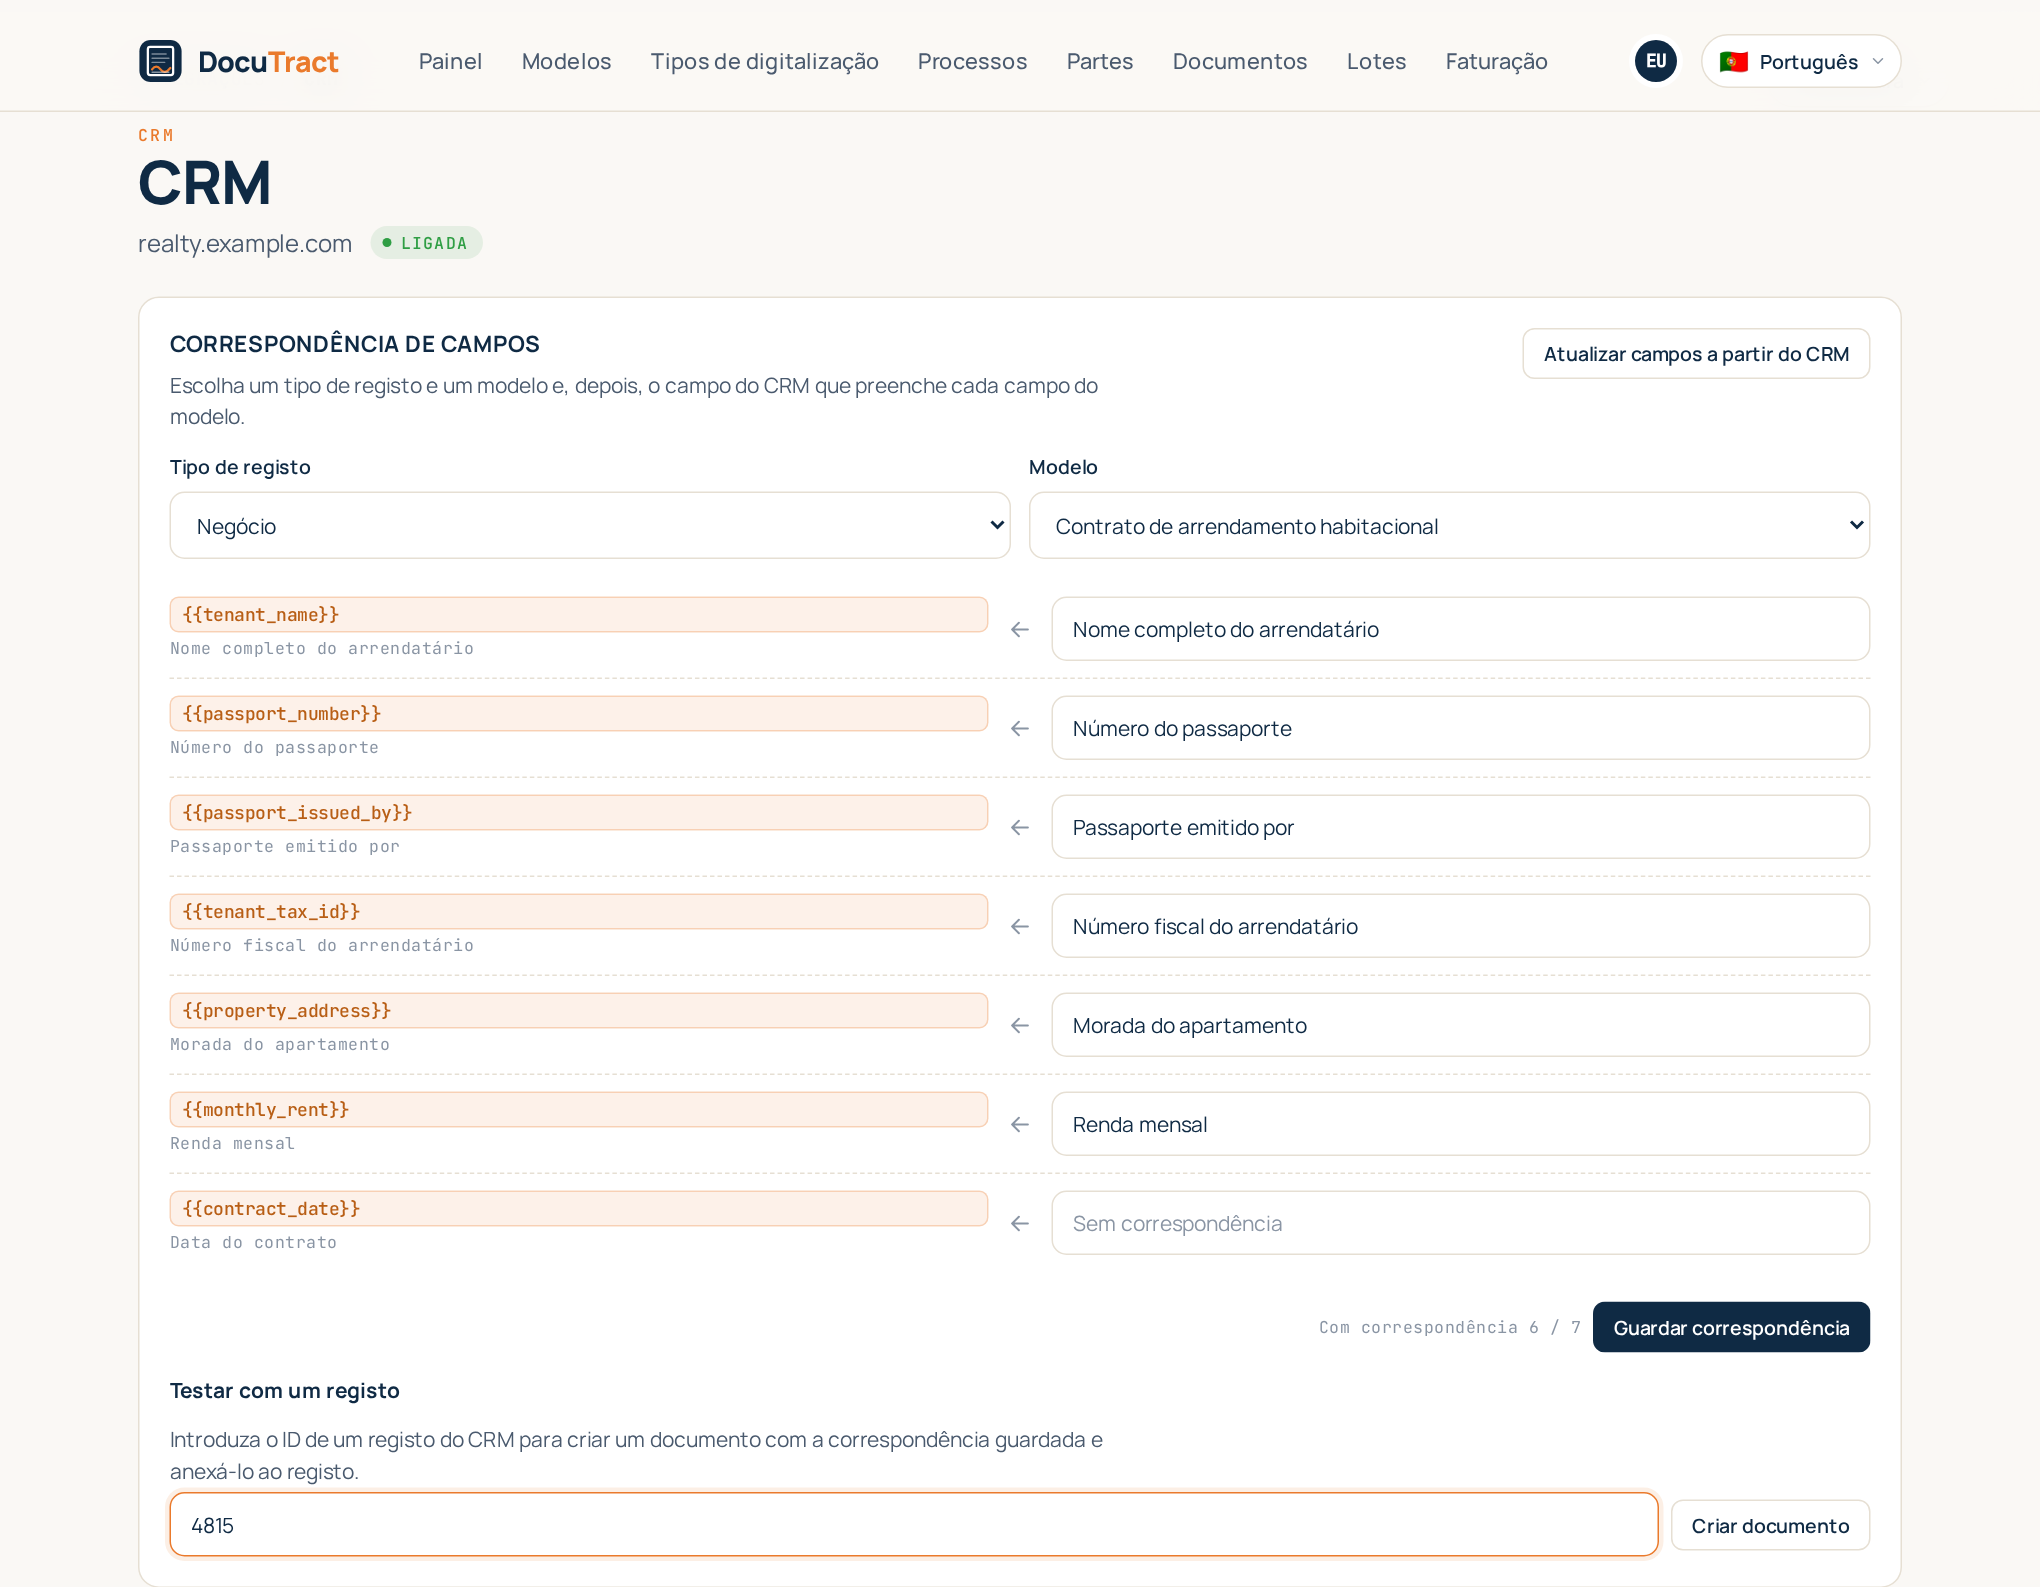2040x1587 pixels.
Task: Open mapping field Morada do apartamento
Action: point(1460,1025)
